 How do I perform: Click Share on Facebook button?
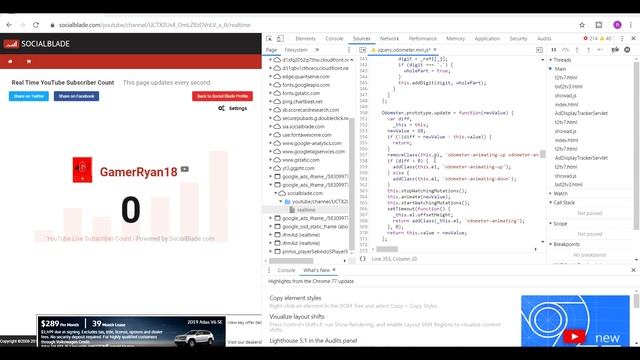click(76, 96)
